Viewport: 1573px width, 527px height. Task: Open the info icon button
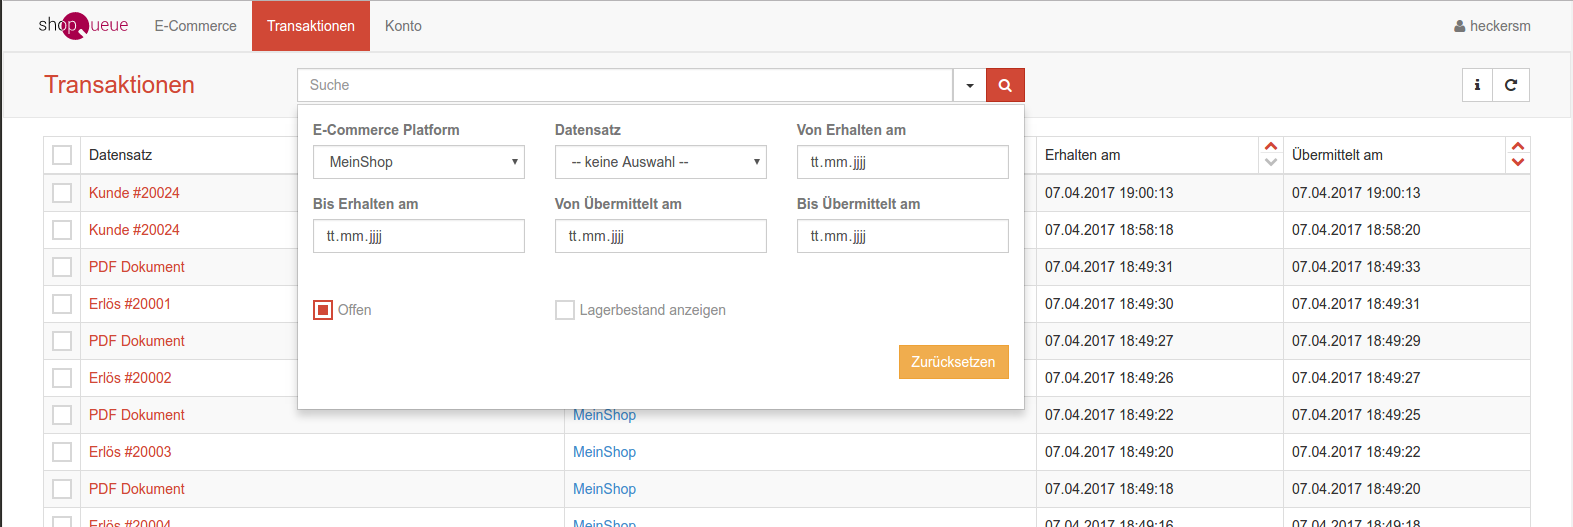(1477, 85)
